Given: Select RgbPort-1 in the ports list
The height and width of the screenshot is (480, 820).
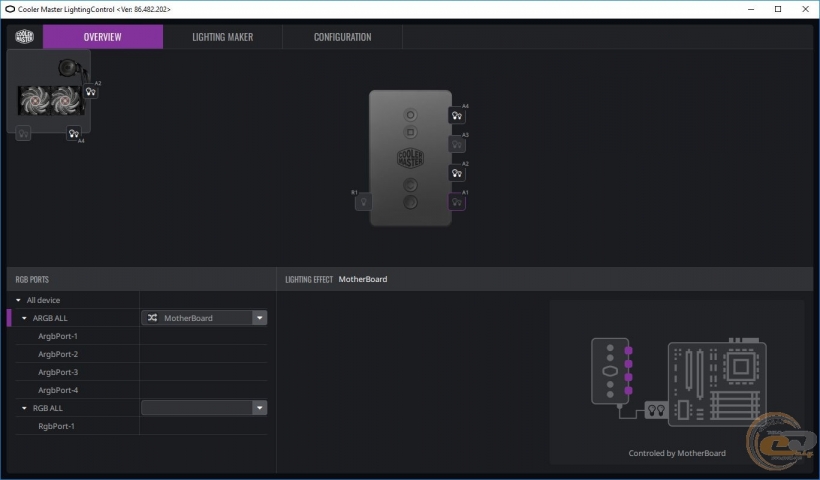Looking at the screenshot, I should pyautogui.click(x=57, y=426).
